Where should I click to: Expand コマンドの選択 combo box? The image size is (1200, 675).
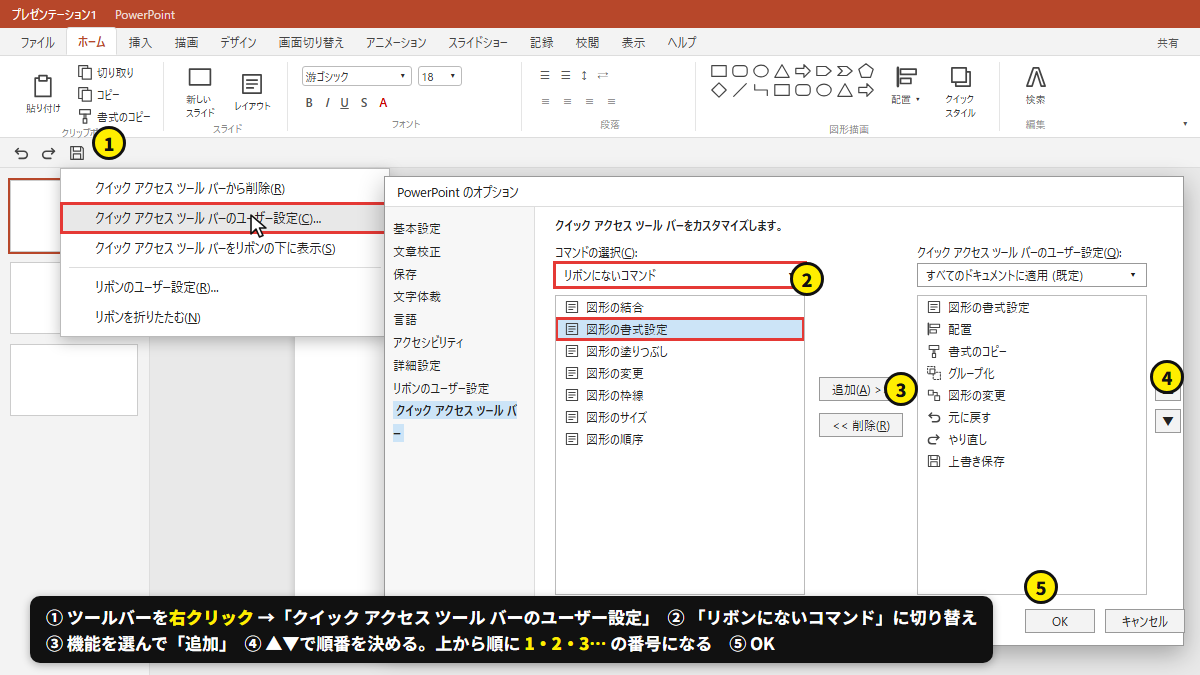point(679,275)
